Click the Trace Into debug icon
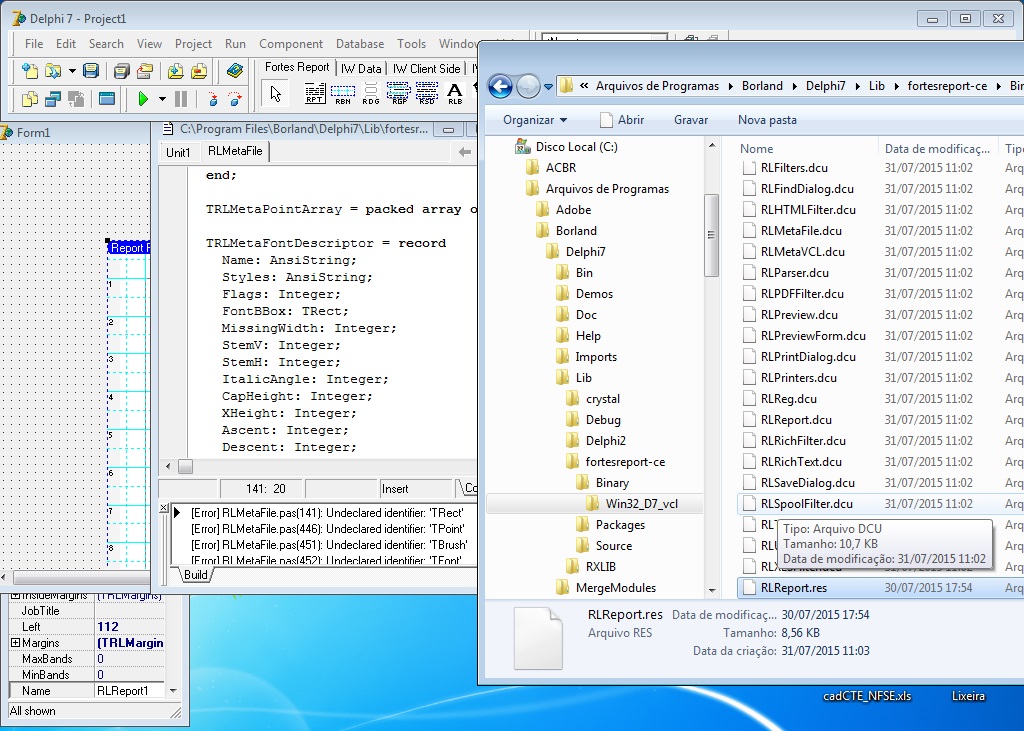This screenshot has height=731, width=1024. click(212, 99)
